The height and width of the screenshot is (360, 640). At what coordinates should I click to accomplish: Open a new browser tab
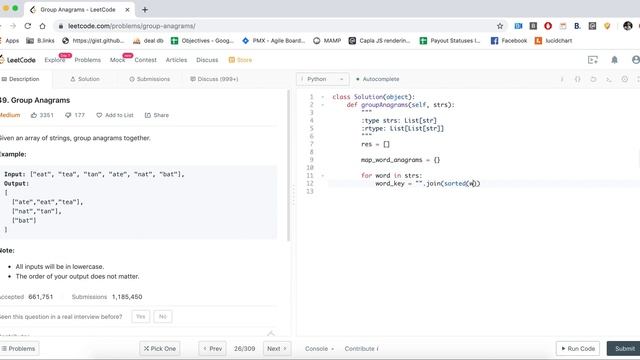[145, 9]
